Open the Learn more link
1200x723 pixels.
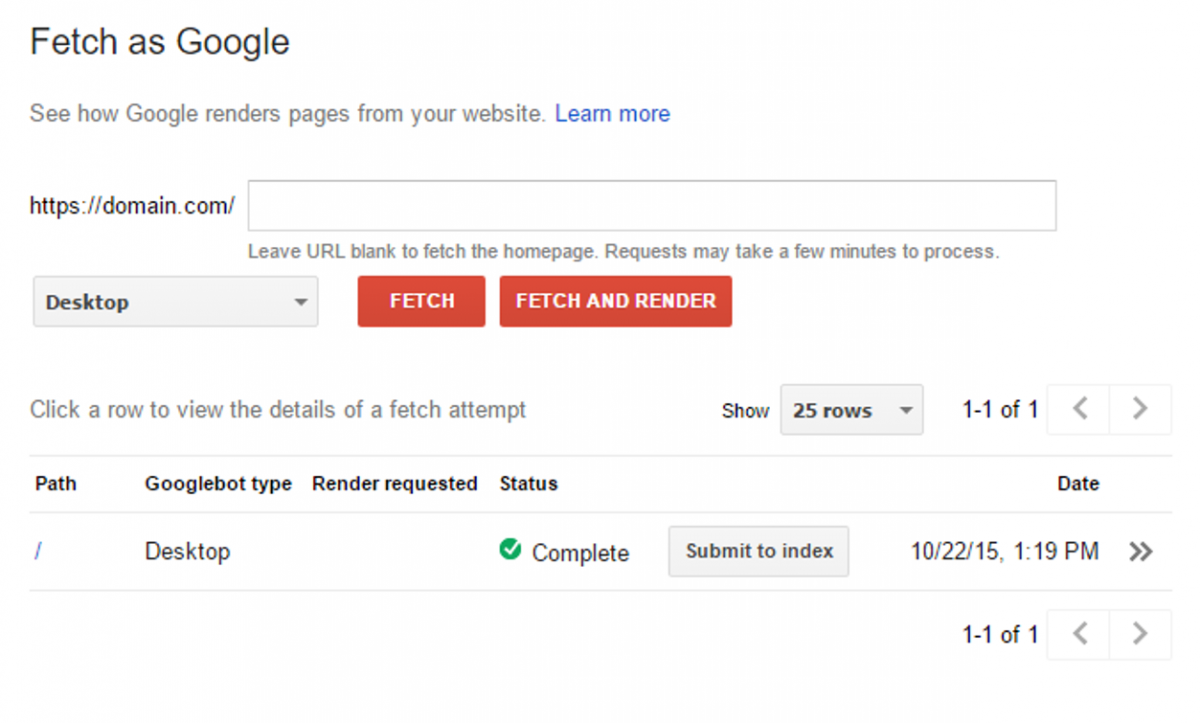click(x=612, y=113)
